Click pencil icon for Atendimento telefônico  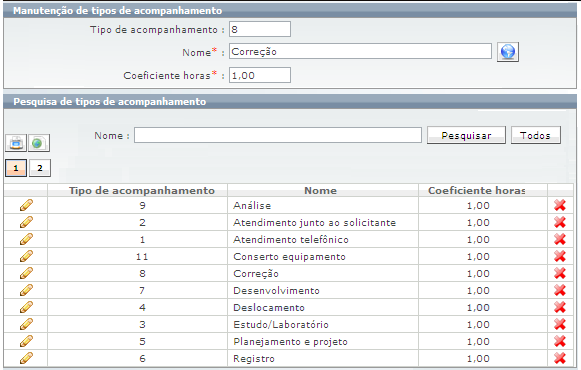coord(26,239)
